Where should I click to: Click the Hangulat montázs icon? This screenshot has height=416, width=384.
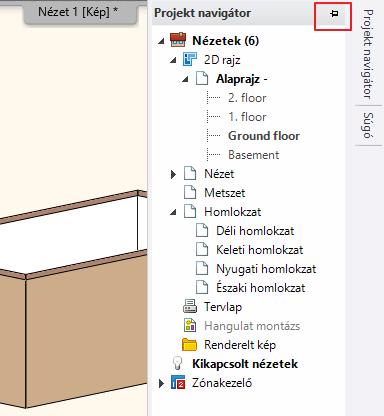190,325
